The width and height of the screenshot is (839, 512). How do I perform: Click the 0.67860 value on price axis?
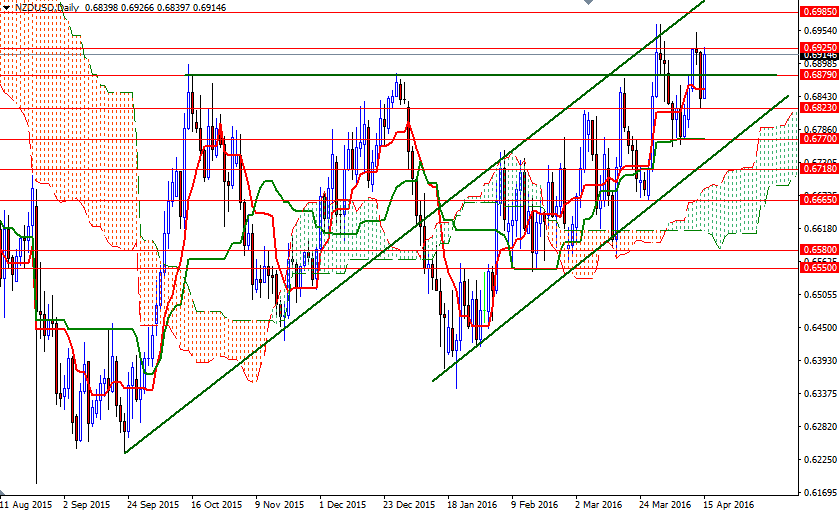pos(820,129)
